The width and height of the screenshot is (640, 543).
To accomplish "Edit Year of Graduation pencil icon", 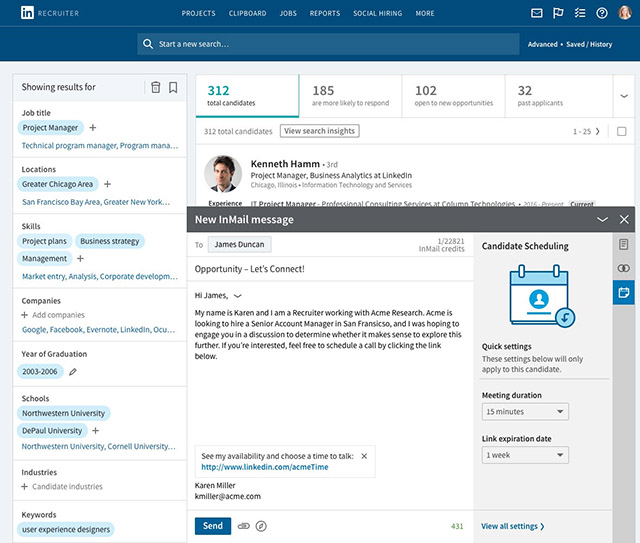I will [73, 372].
